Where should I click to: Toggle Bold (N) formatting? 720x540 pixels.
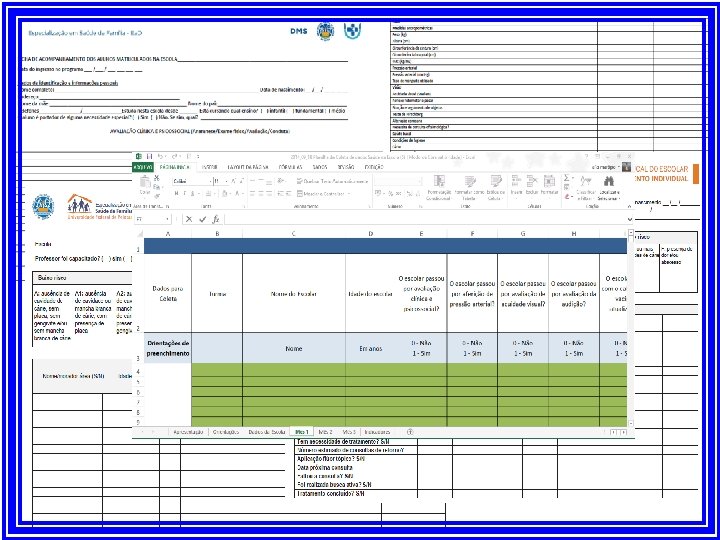(x=176, y=194)
